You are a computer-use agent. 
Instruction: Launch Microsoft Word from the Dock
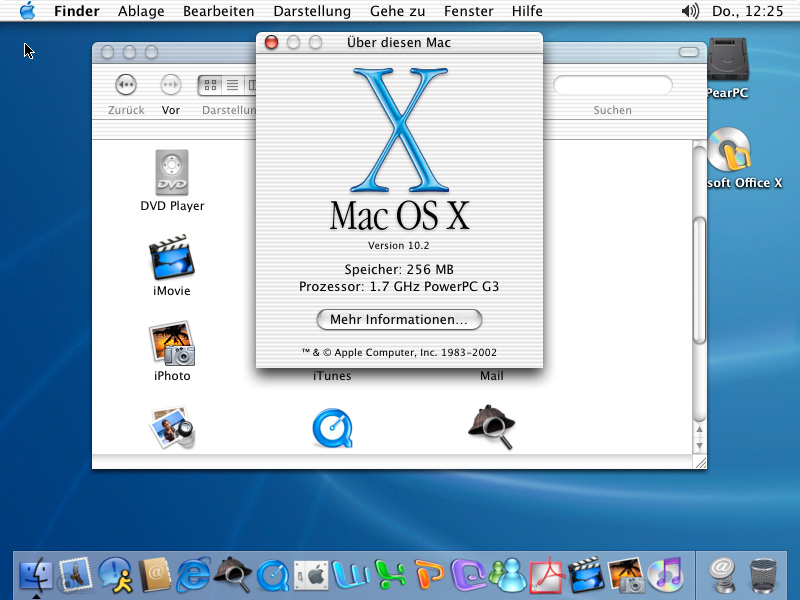(351, 574)
